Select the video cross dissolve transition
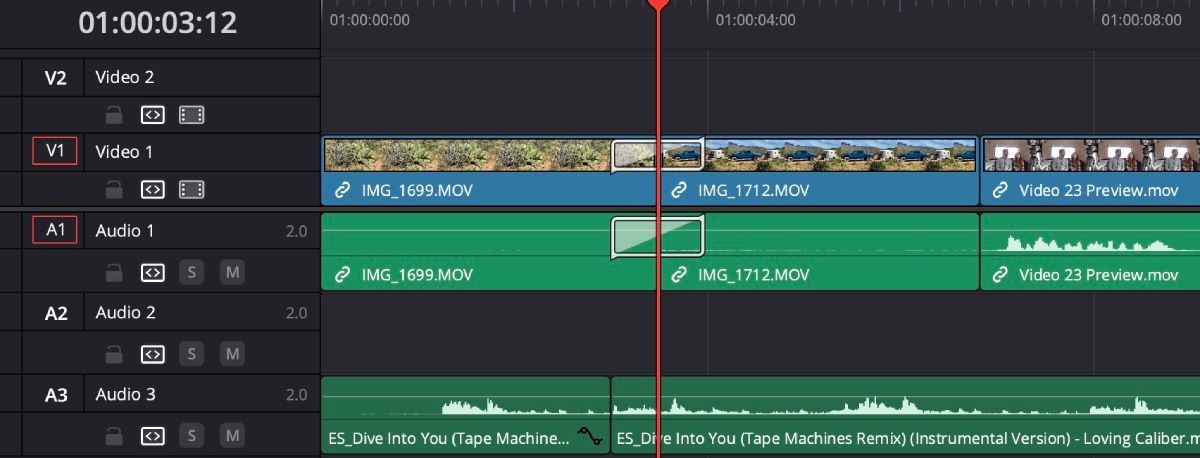This screenshot has width=1200, height=458. coord(657,154)
